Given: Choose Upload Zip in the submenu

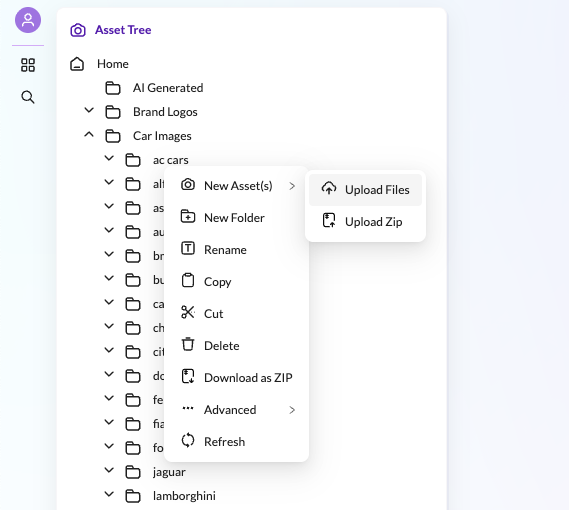Looking at the screenshot, I should click(365, 222).
